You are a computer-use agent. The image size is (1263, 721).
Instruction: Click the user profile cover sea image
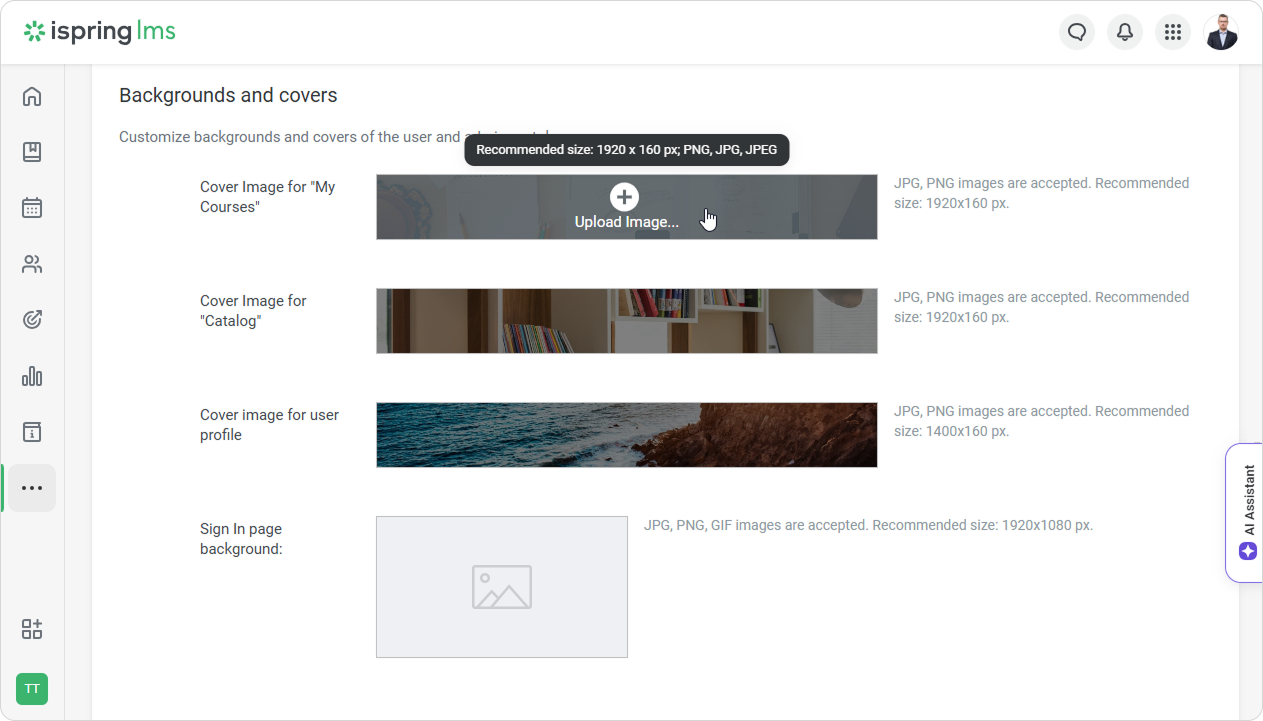coord(626,435)
